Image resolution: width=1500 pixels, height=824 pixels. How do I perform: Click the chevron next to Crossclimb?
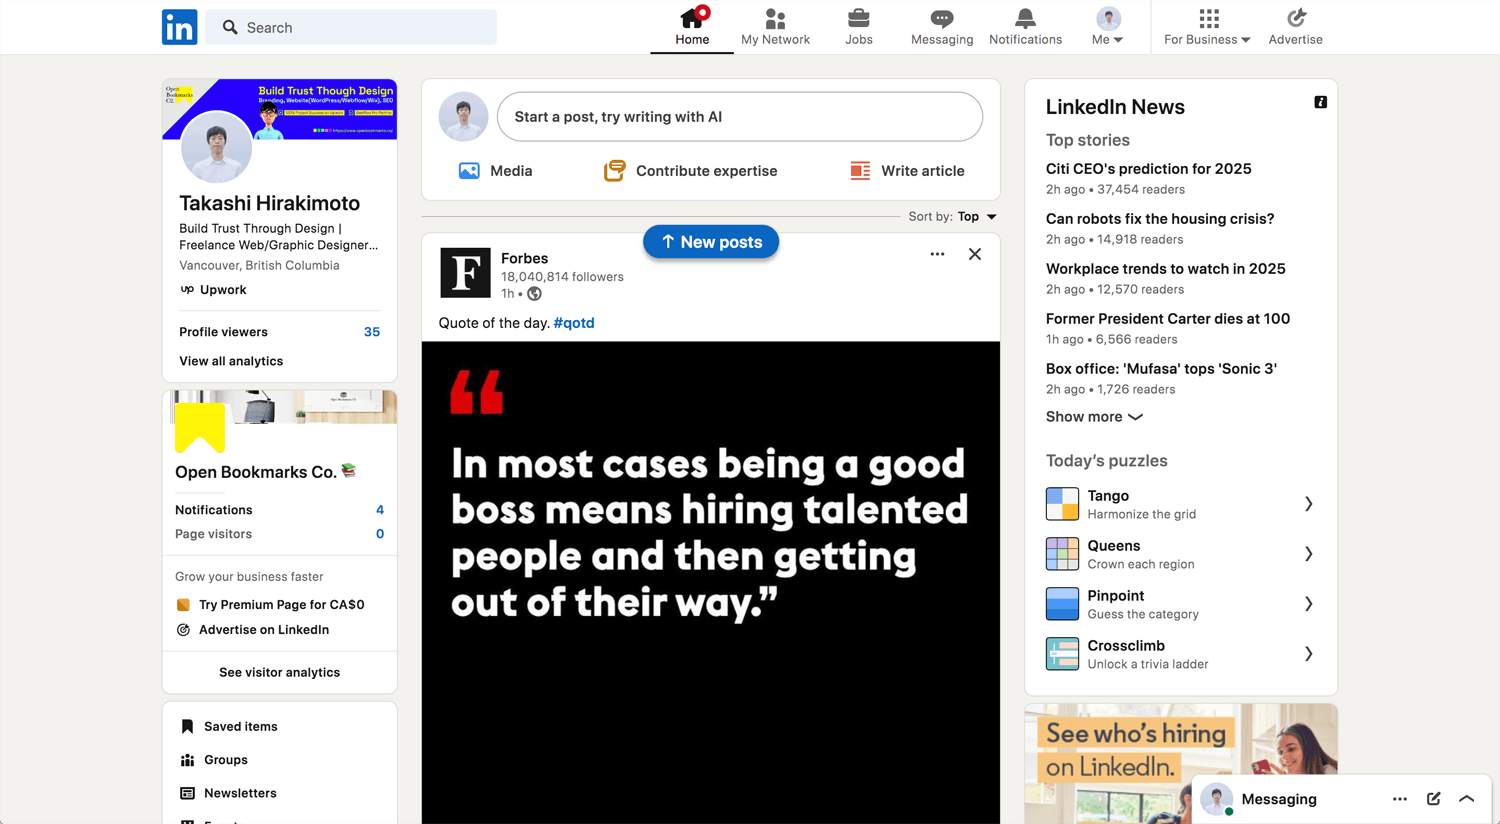(x=1308, y=654)
